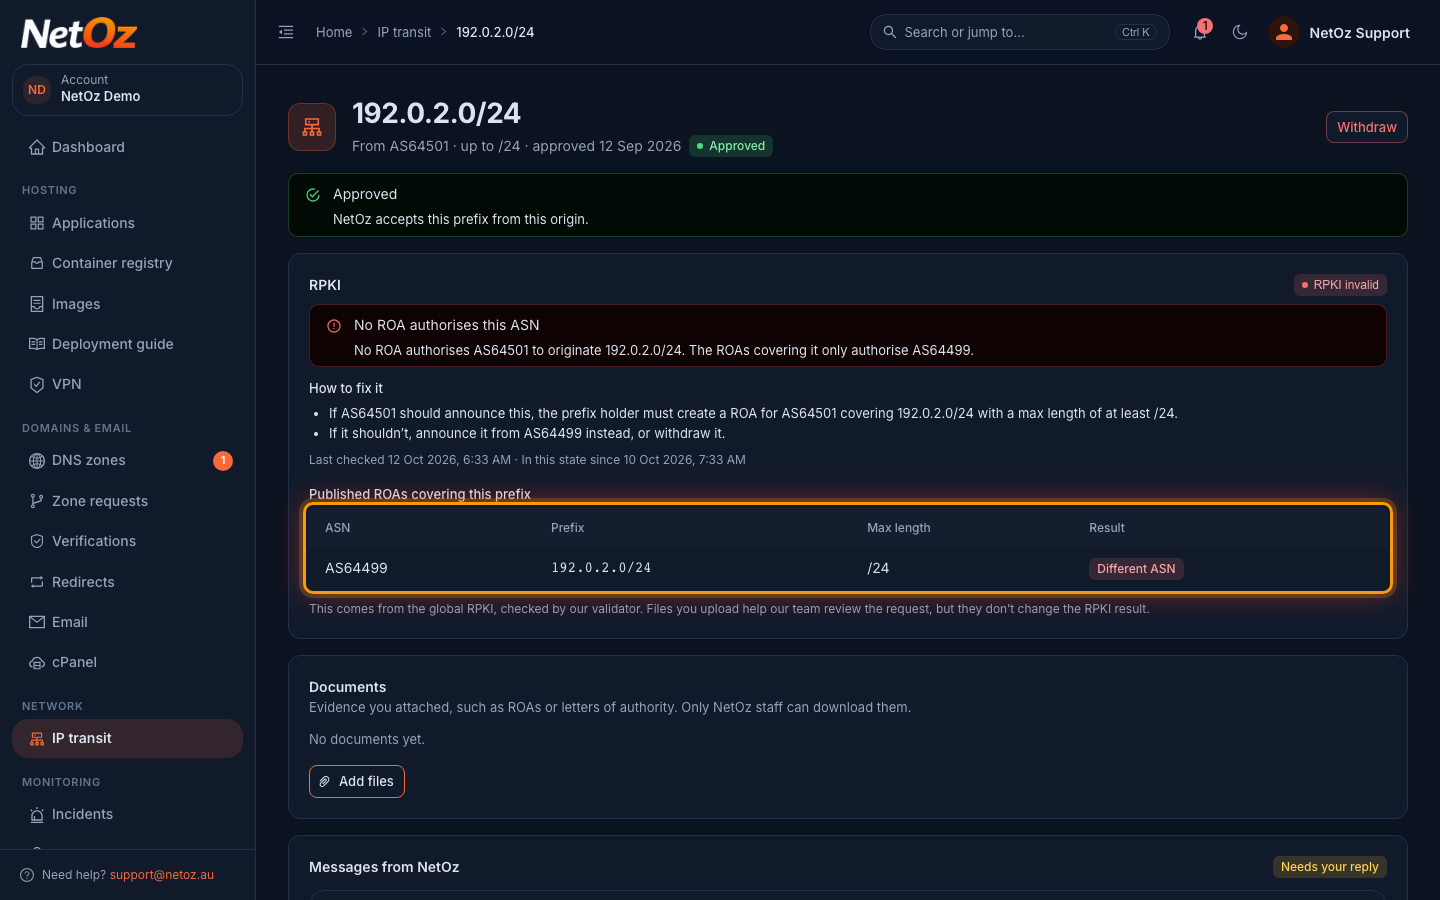
Task: Click the IP transit network icon in sidebar
Action: pyautogui.click(x=37, y=738)
